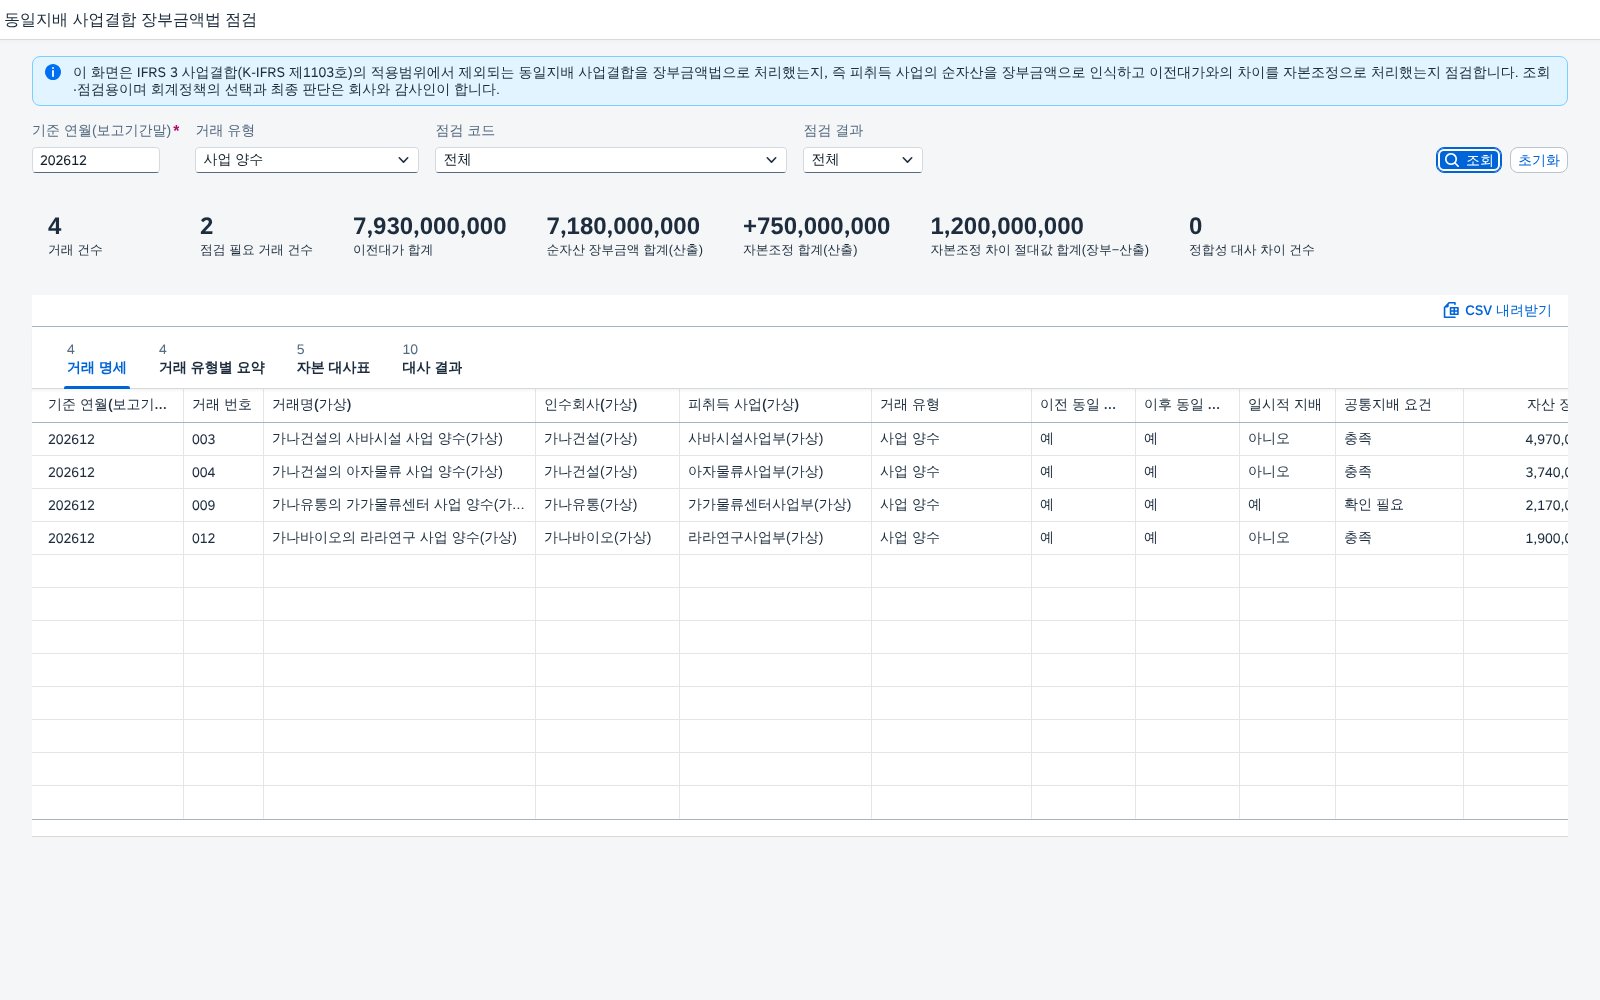This screenshot has width=1600, height=1000.
Task: Click the +750,000,000 자본조정 합계 value
Action: pos(816,226)
